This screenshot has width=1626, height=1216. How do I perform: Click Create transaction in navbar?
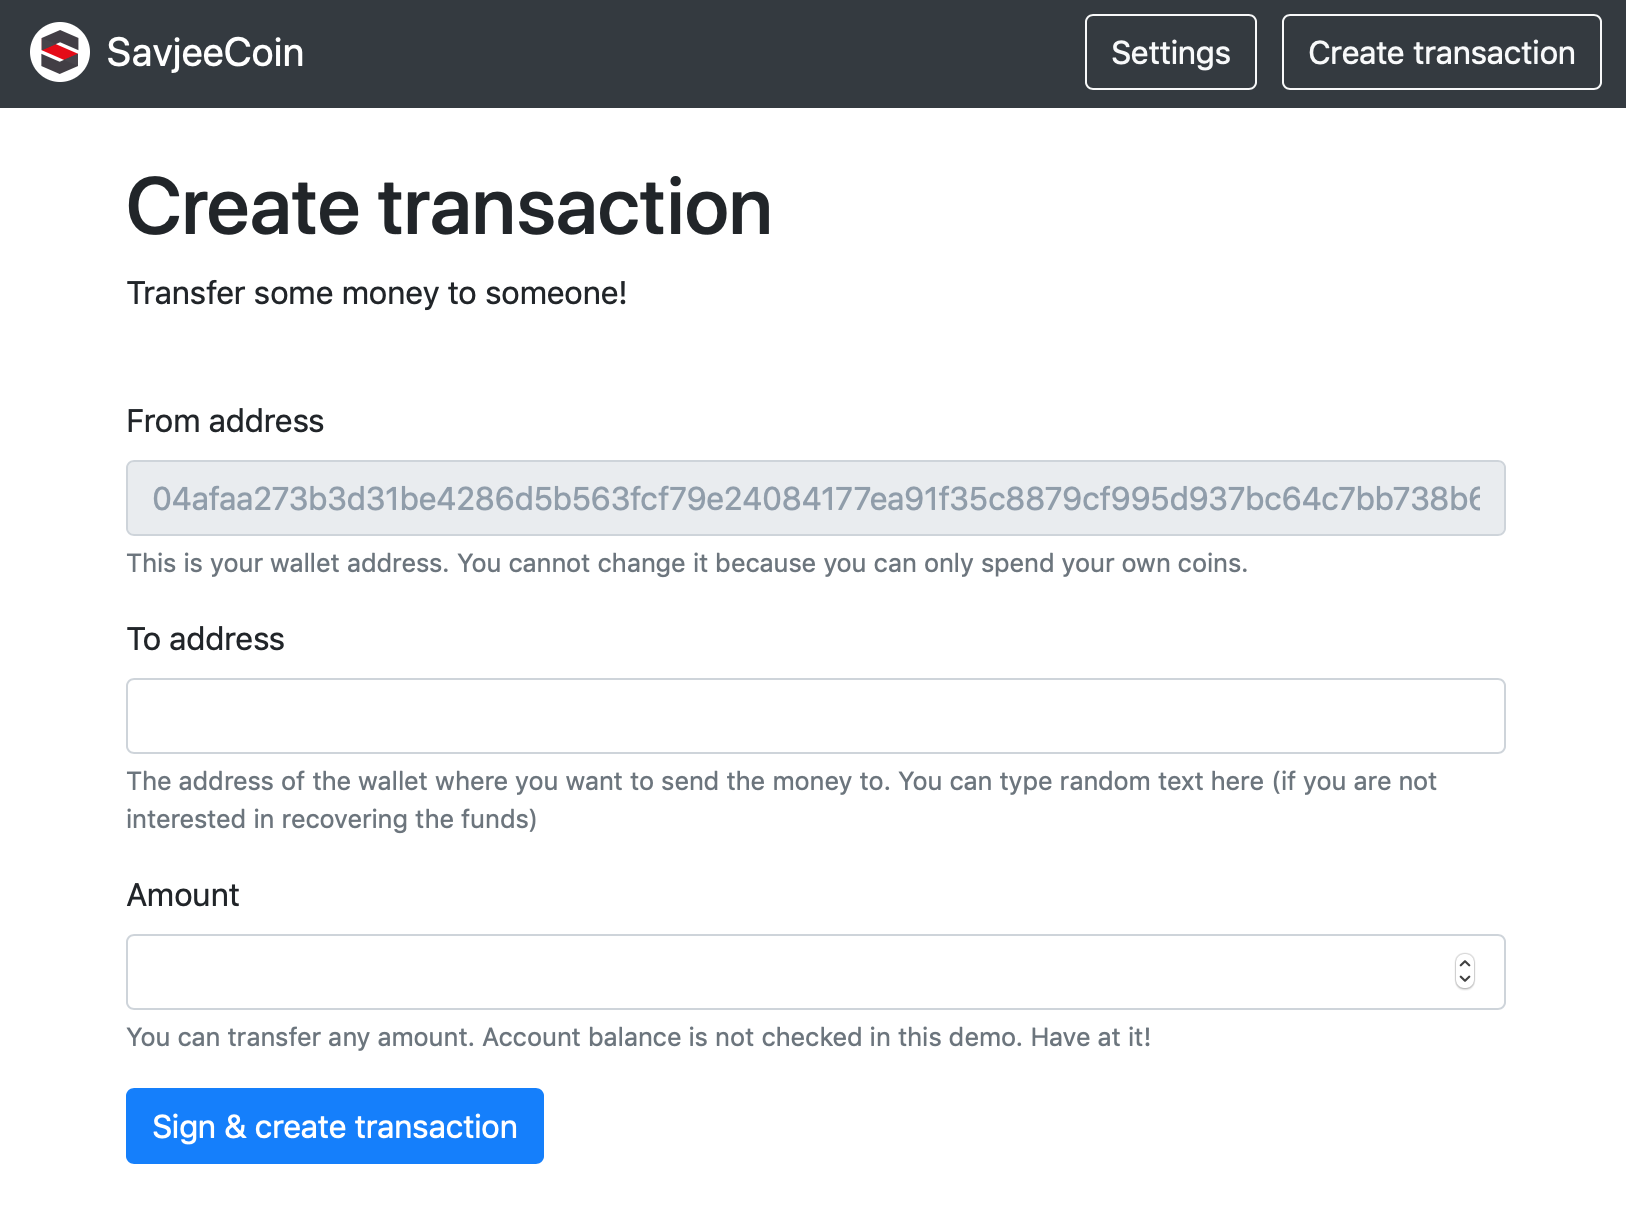[x=1441, y=52]
